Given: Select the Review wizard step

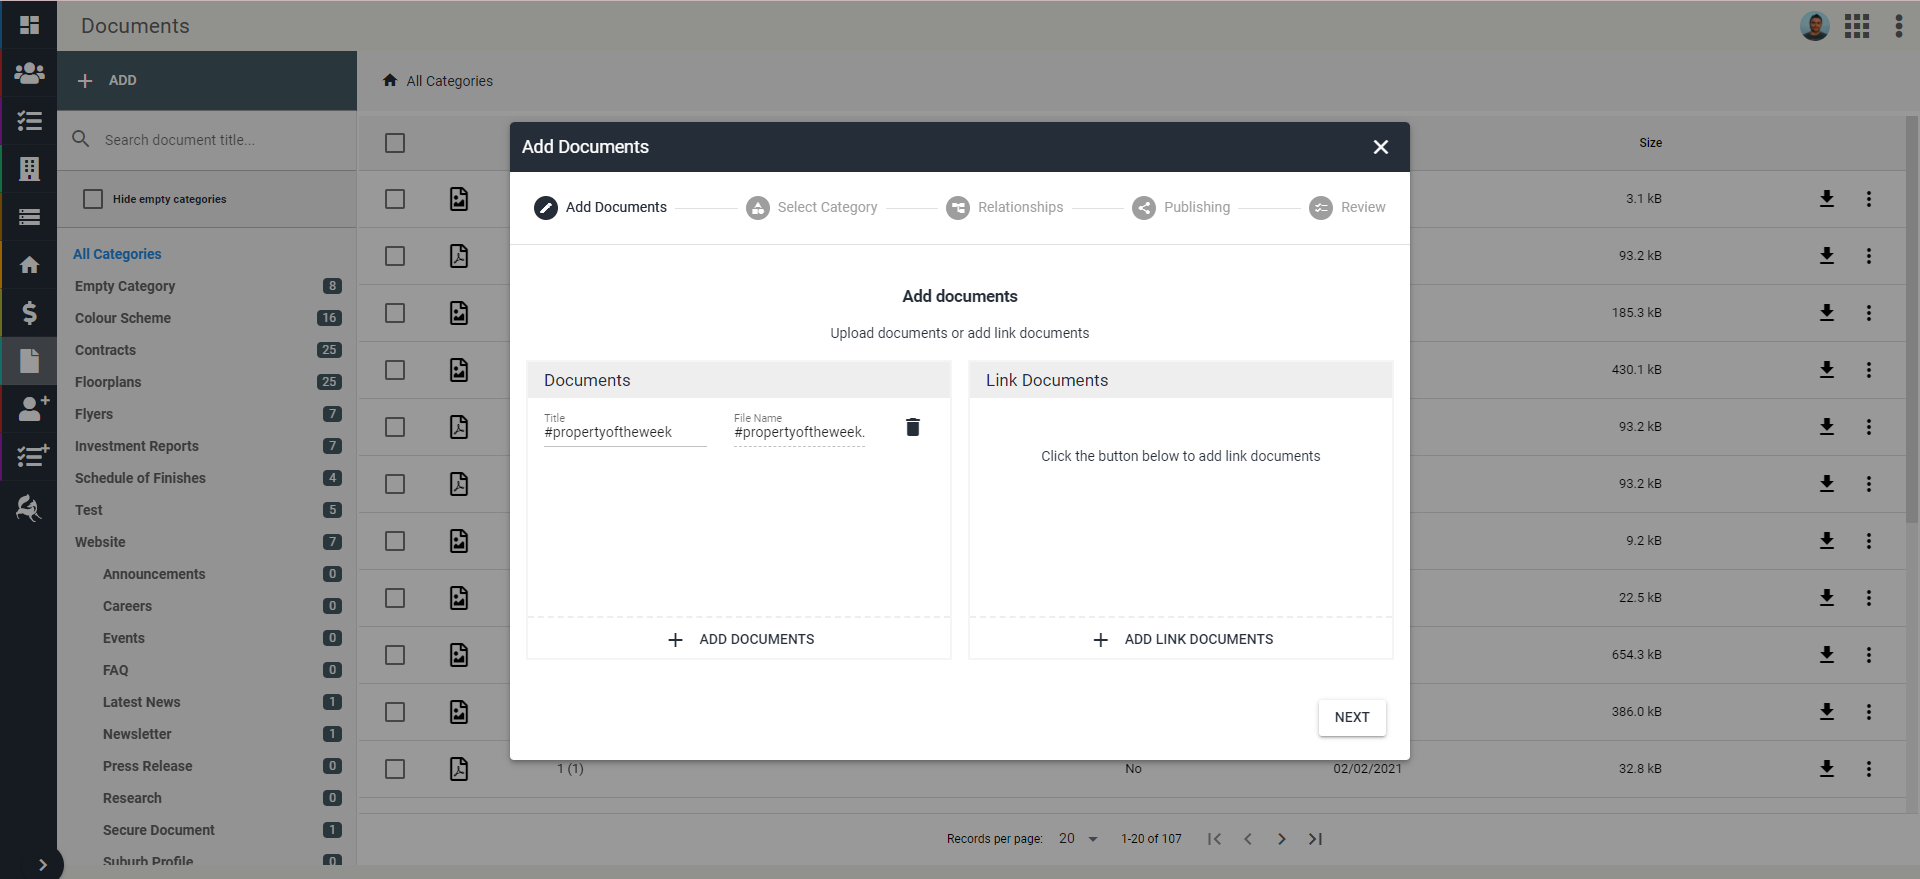Looking at the screenshot, I should pos(1347,207).
